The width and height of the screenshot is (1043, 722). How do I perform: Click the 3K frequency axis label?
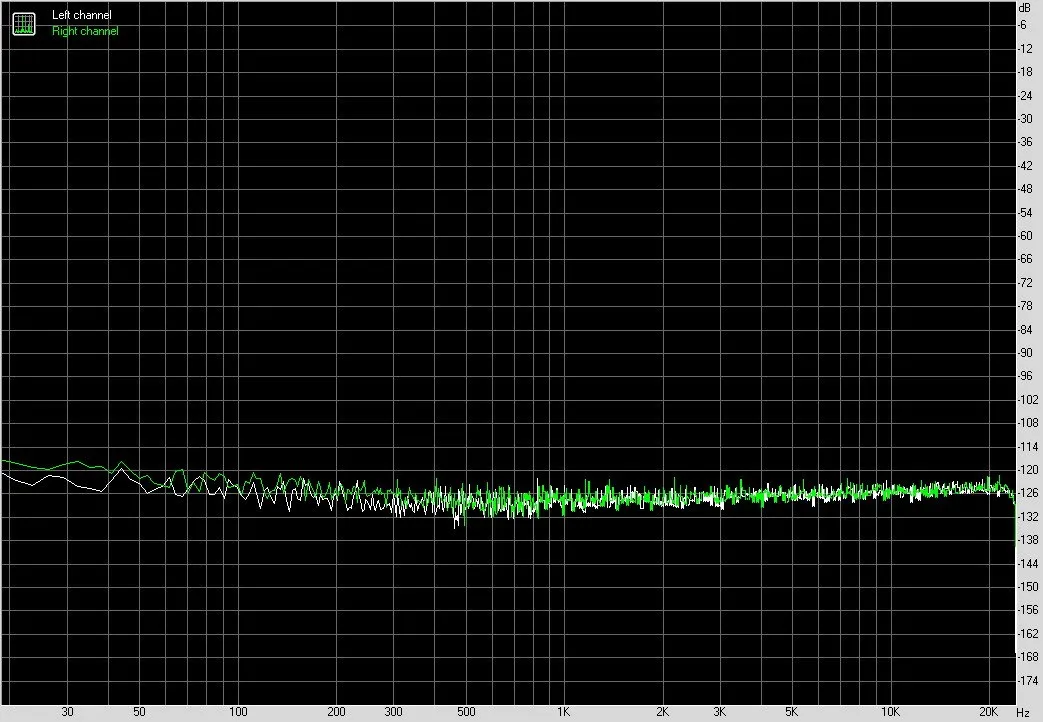pos(720,712)
